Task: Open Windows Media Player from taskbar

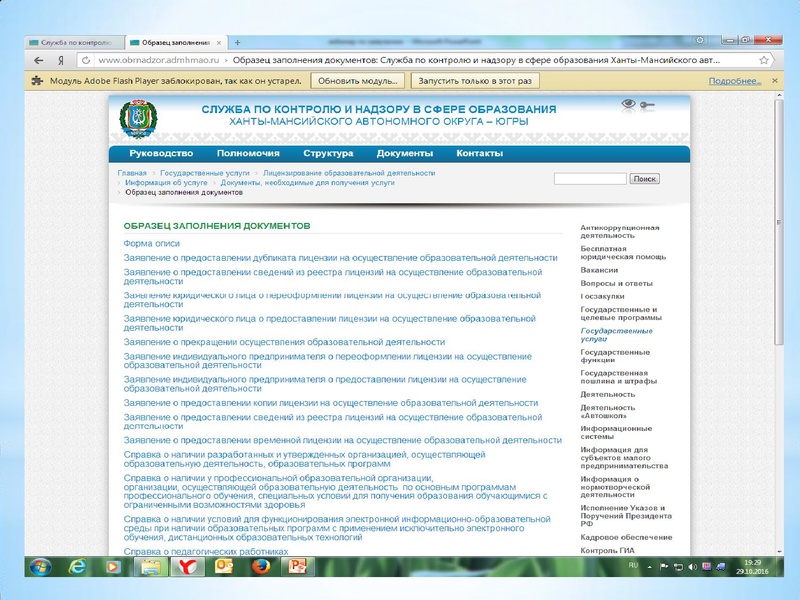Action: (113, 566)
